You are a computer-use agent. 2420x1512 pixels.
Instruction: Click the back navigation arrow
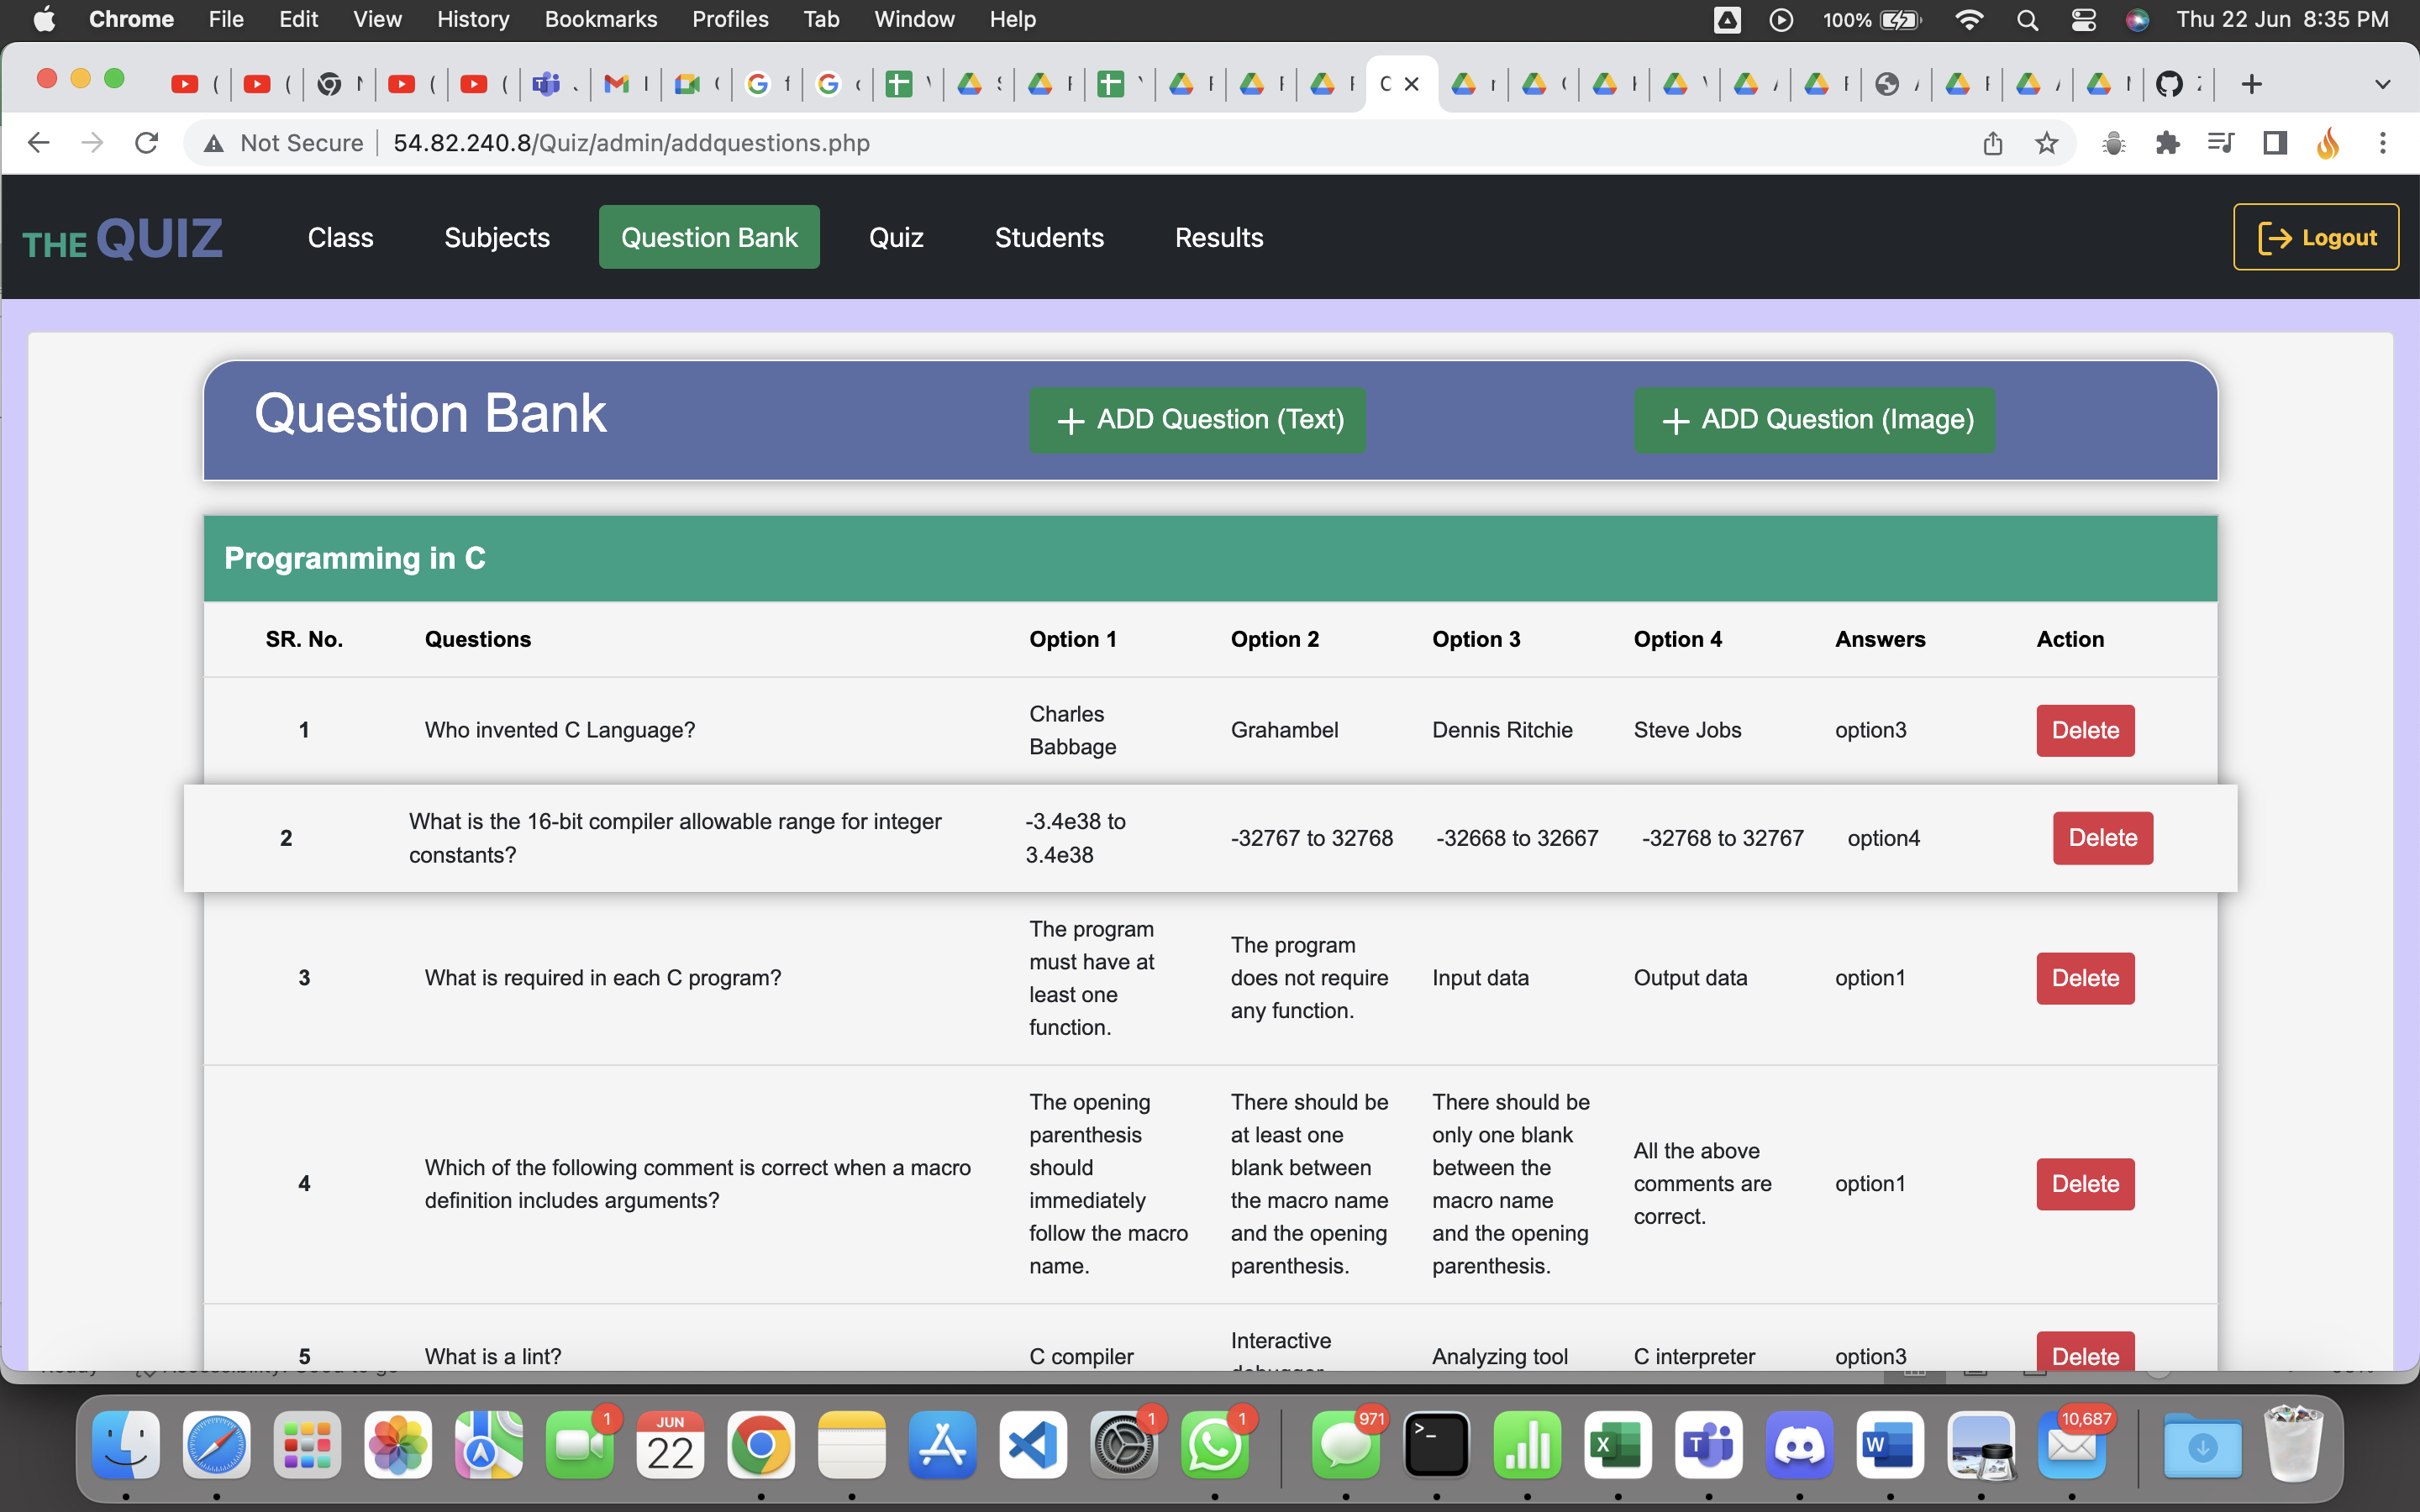(39, 143)
